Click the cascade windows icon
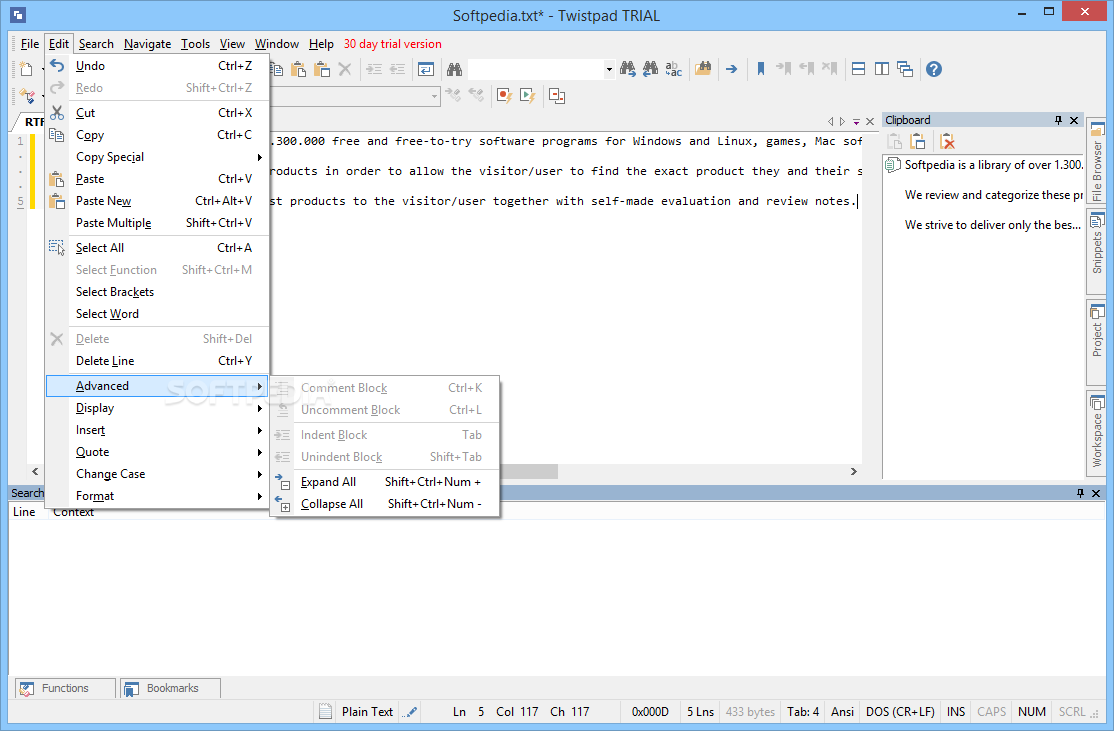The height and width of the screenshot is (731, 1114). 905,69
